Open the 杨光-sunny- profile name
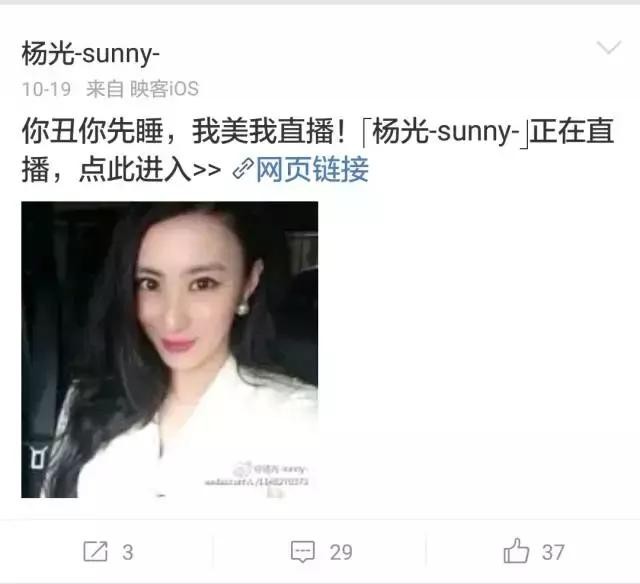 pos(90,53)
